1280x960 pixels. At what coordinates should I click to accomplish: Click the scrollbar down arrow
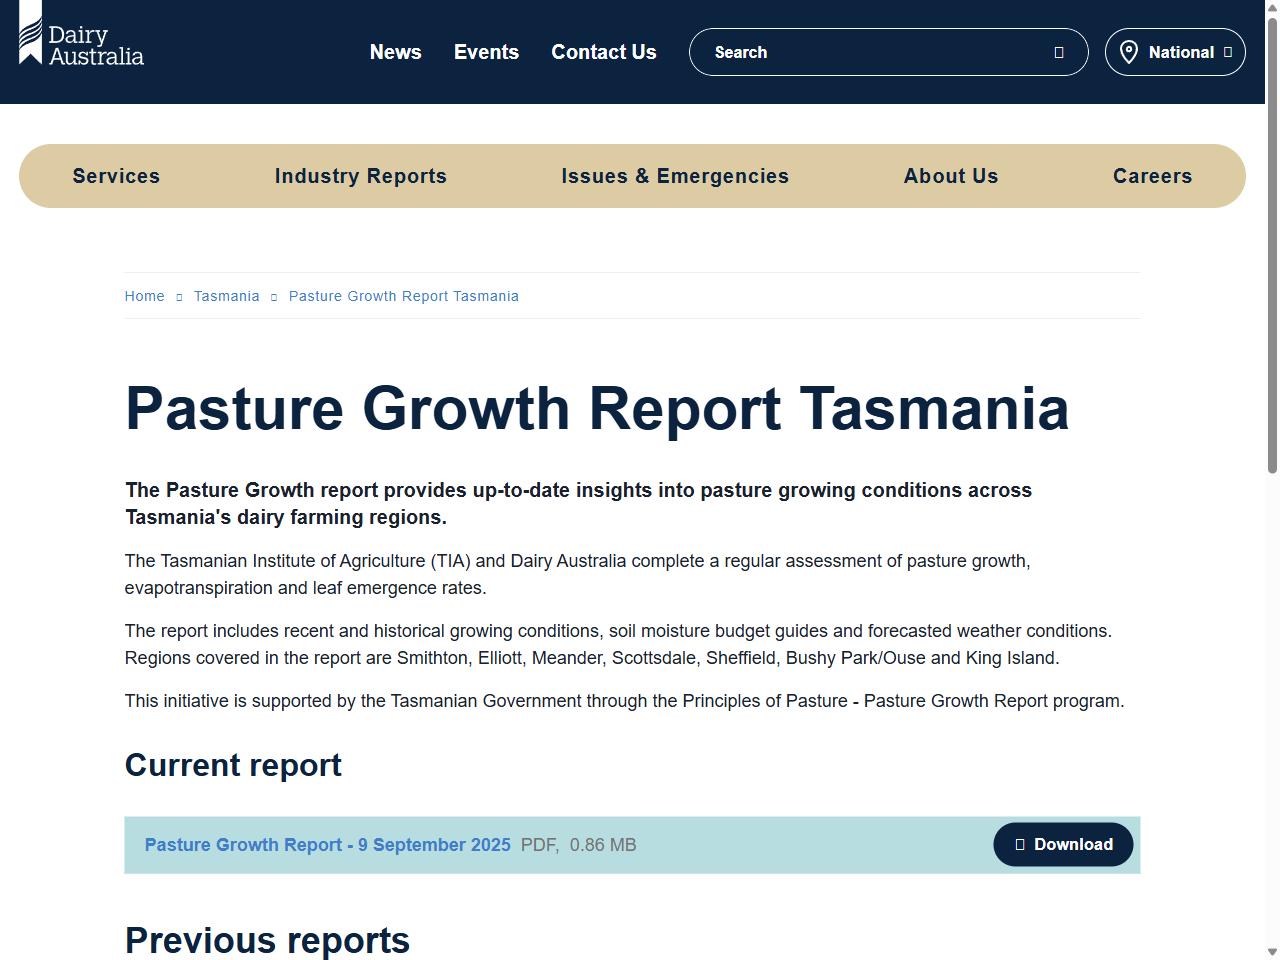click(1272, 952)
